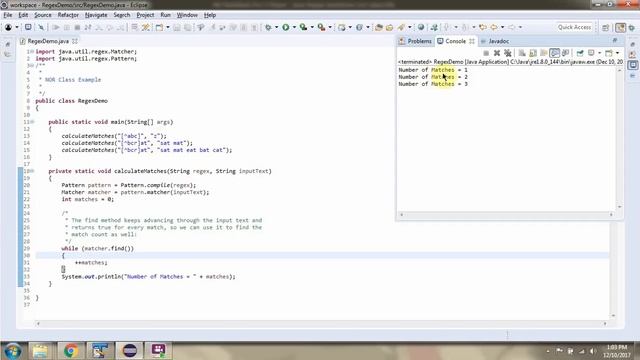Click inside the Quick Access field
Image resolution: width=640 pixels, height=360 pixels.
click(x=574, y=27)
